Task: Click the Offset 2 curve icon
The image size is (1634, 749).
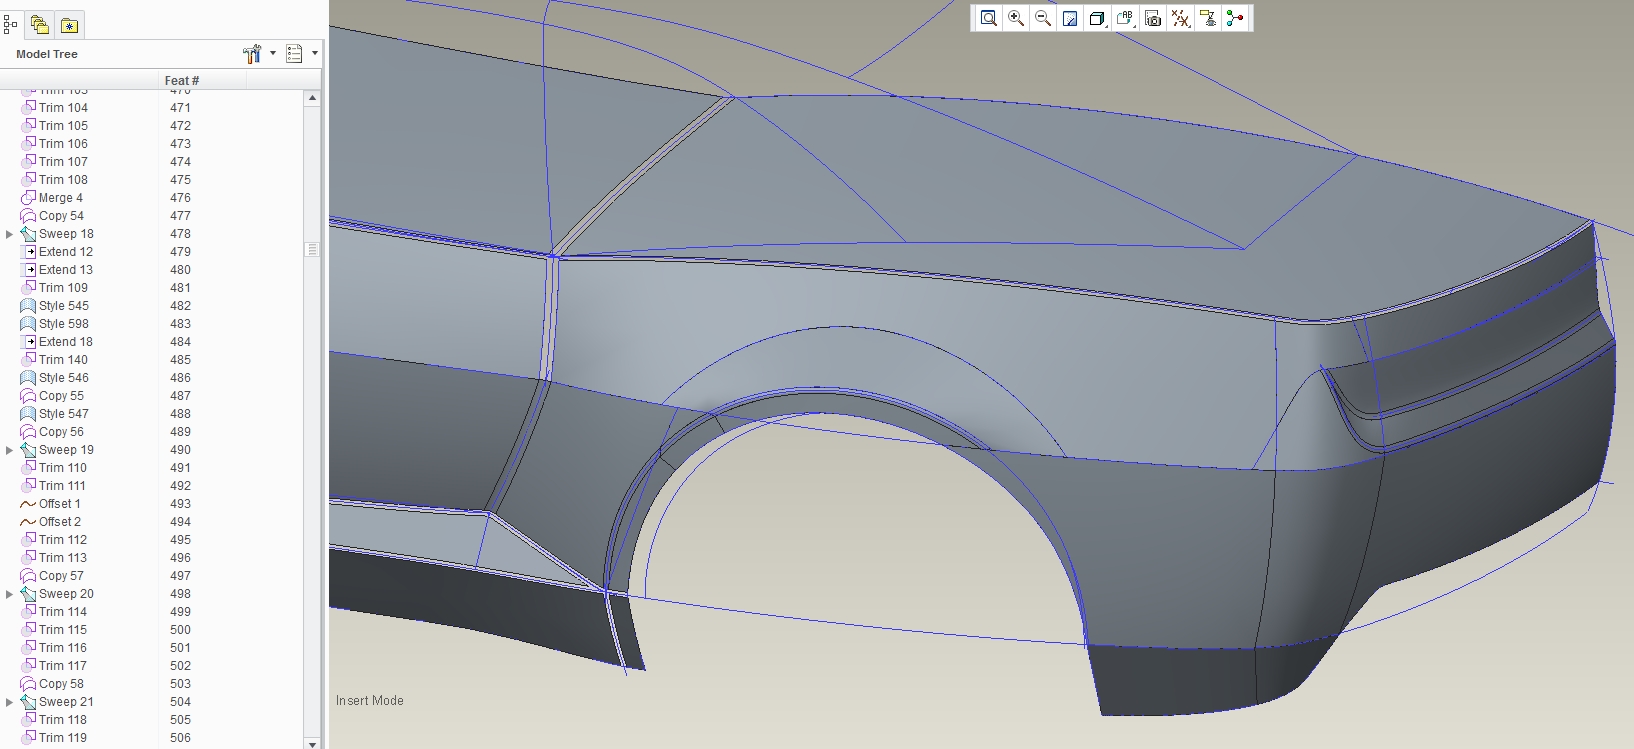Action: pos(28,521)
